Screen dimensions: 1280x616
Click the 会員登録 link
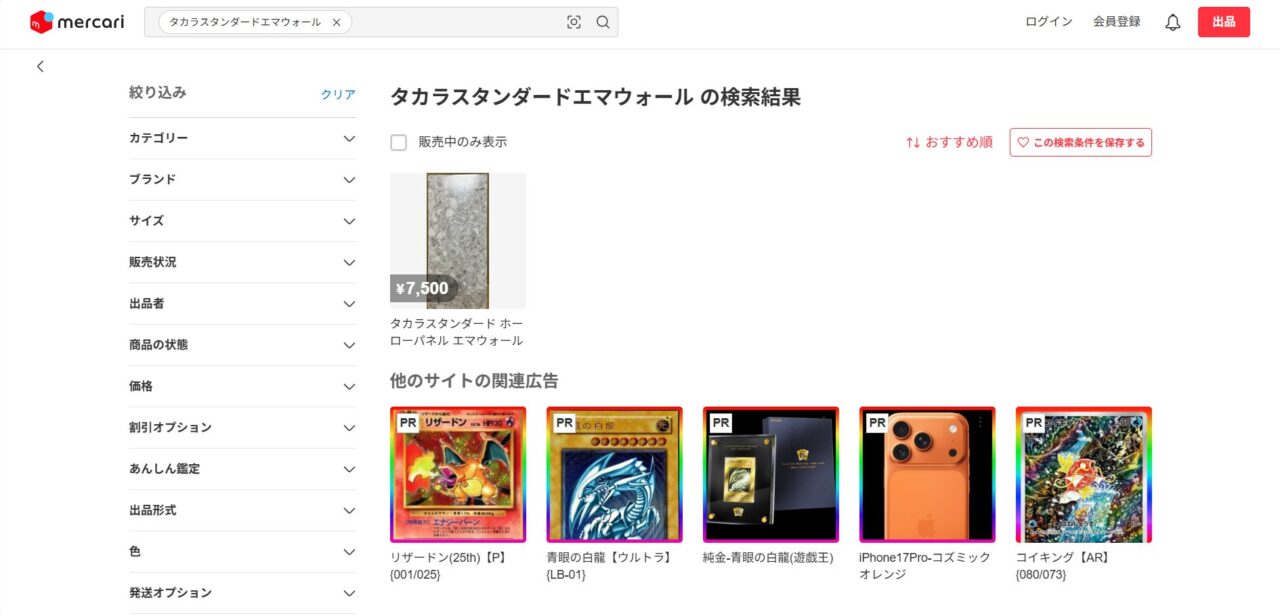pyautogui.click(x=1117, y=22)
